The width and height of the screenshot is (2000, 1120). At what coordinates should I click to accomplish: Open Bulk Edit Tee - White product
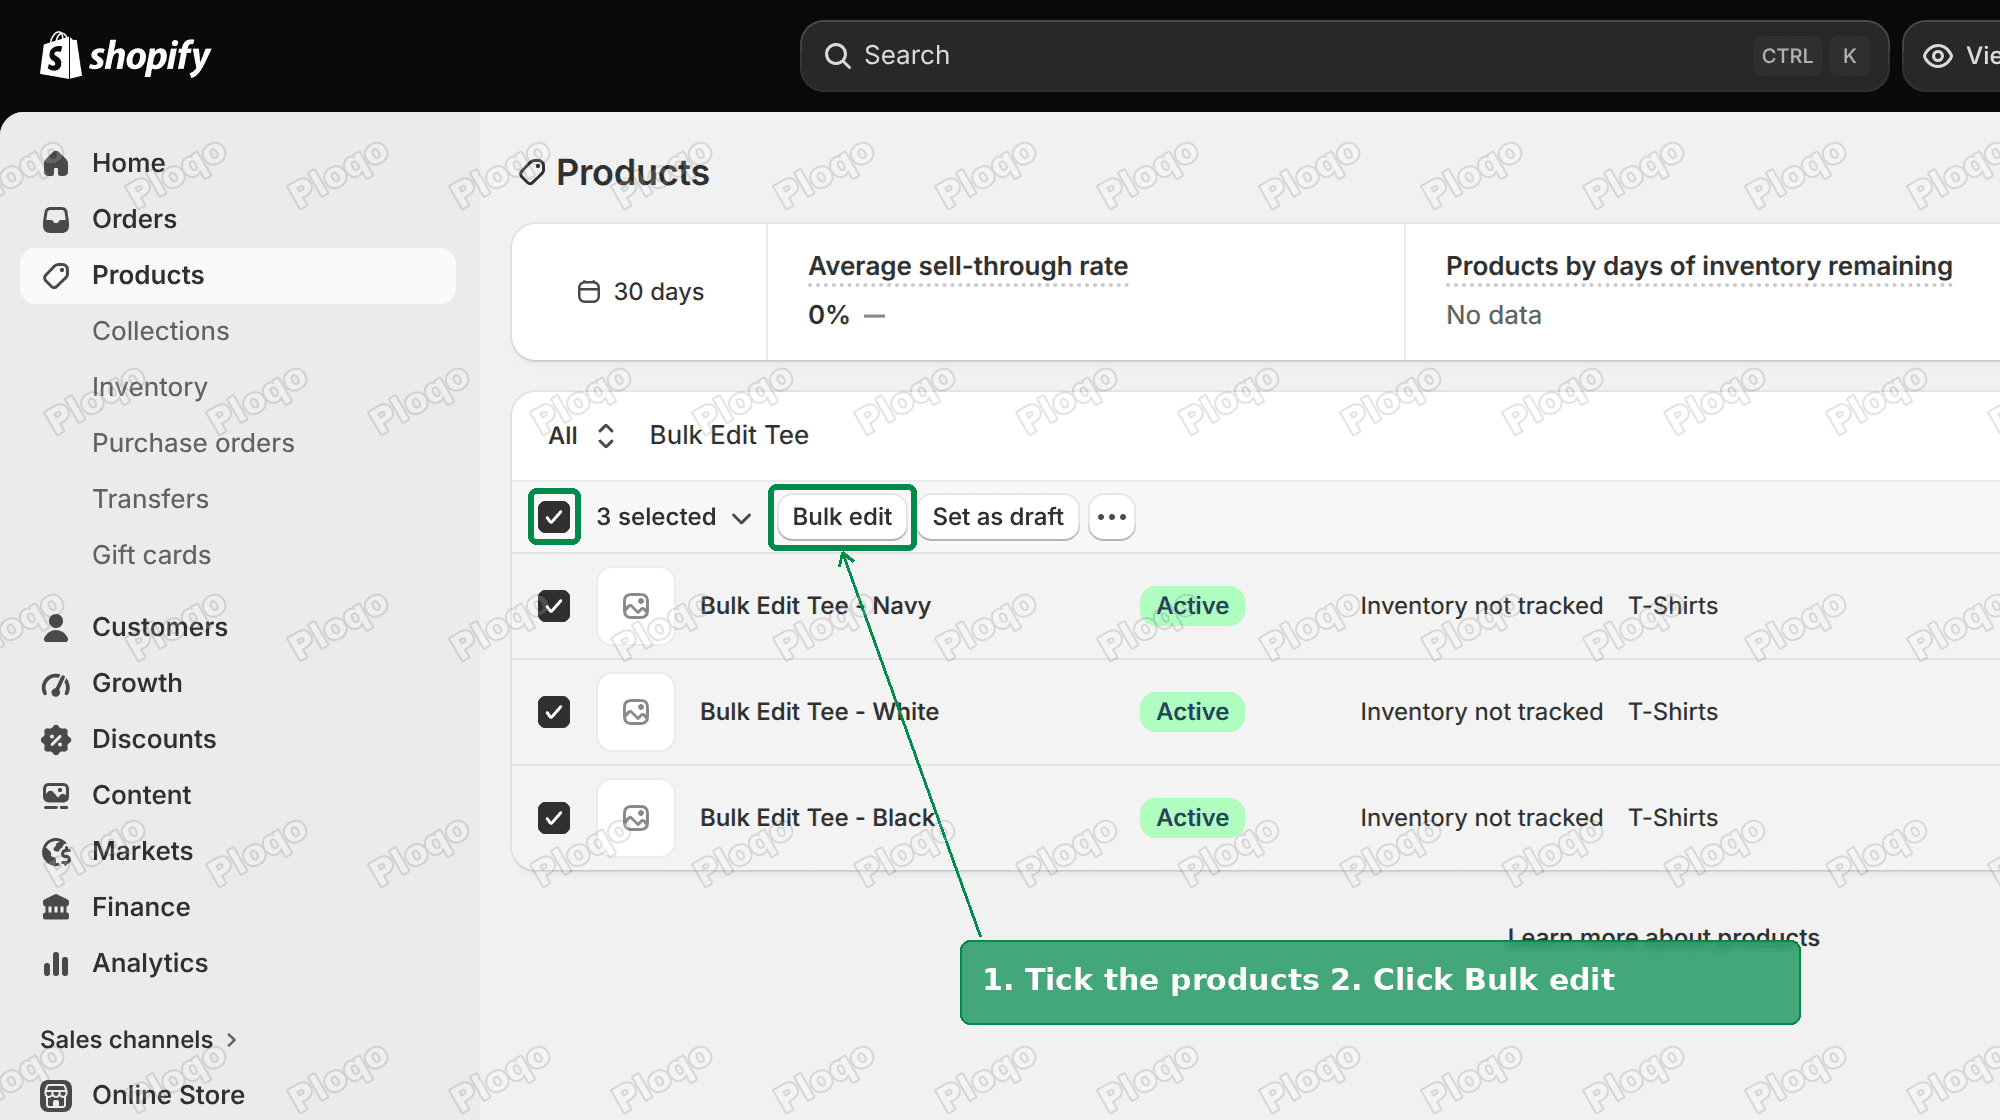(819, 712)
